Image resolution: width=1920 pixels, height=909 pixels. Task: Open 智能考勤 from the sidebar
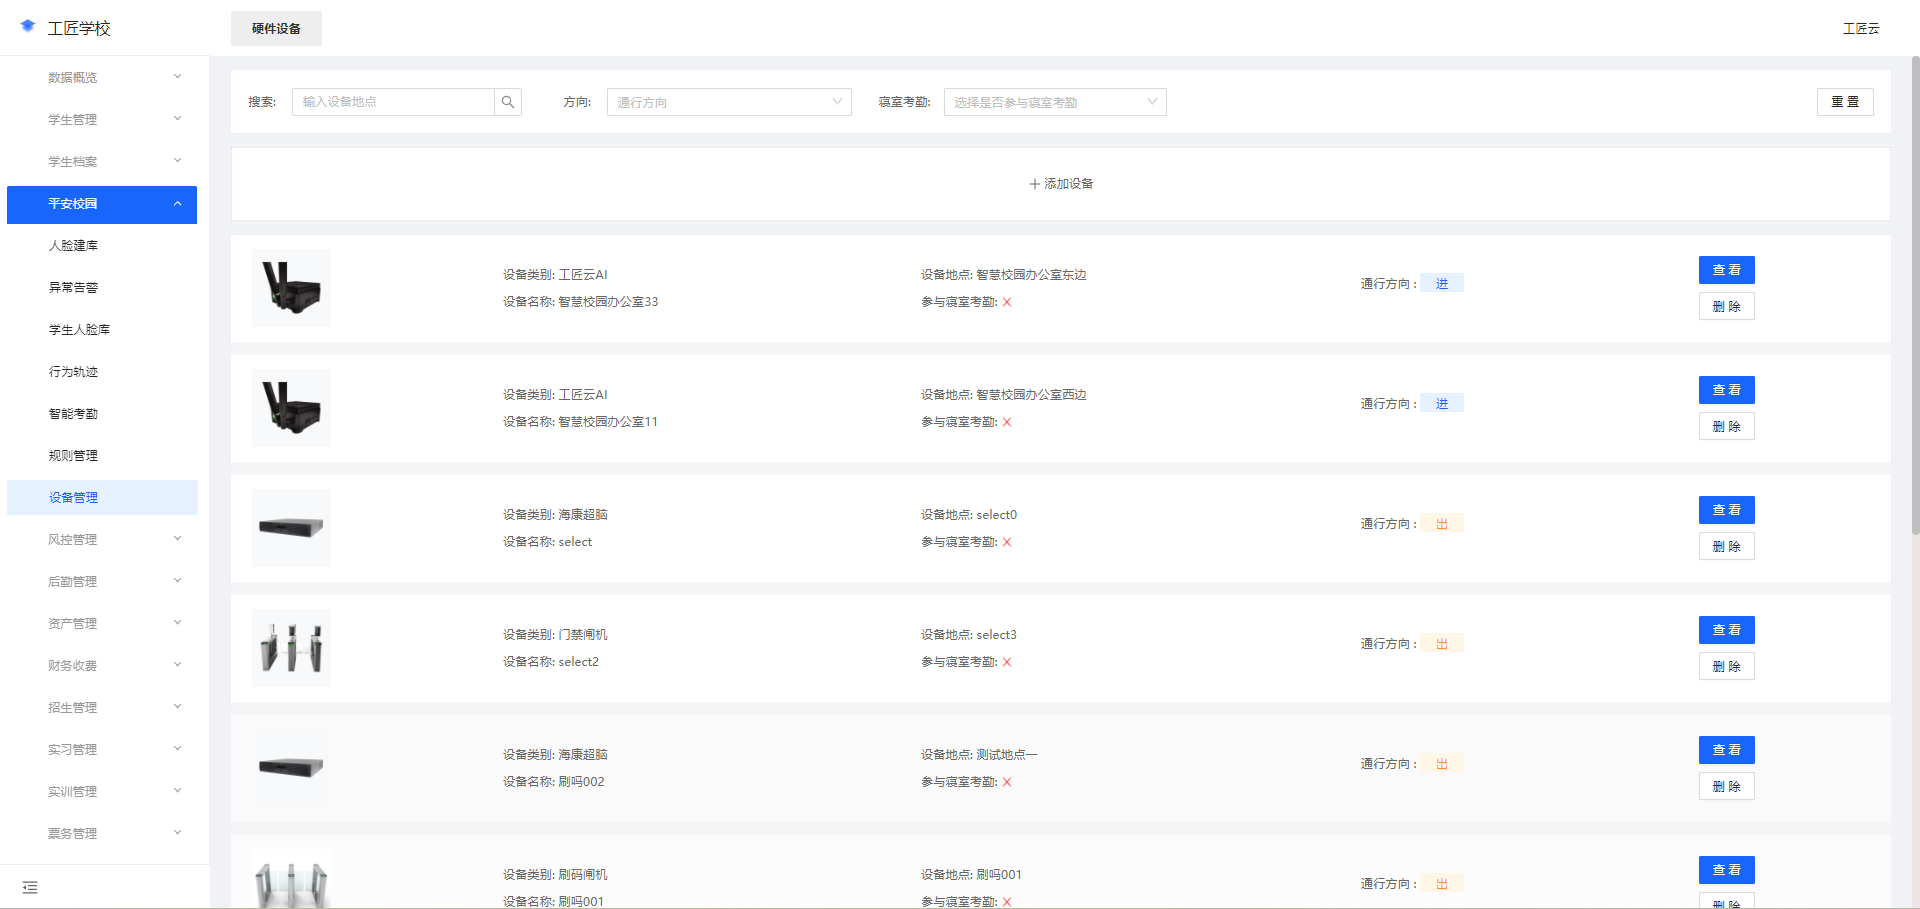(72, 413)
